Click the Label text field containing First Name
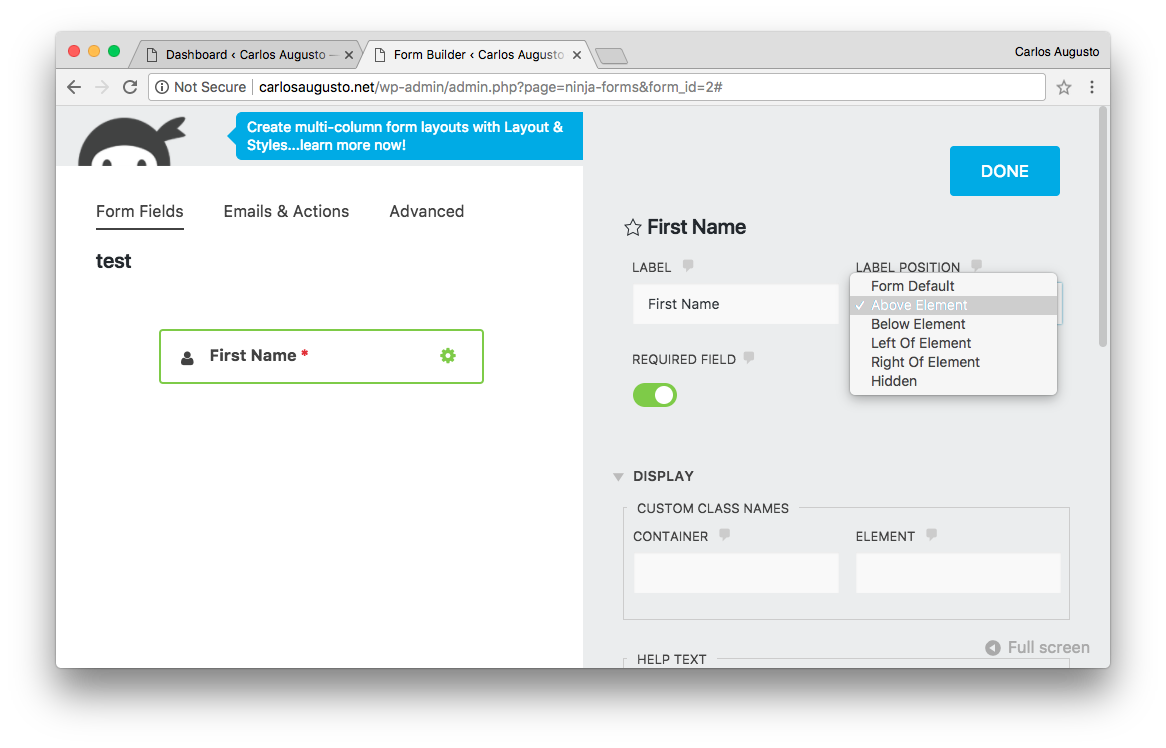 point(735,304)
